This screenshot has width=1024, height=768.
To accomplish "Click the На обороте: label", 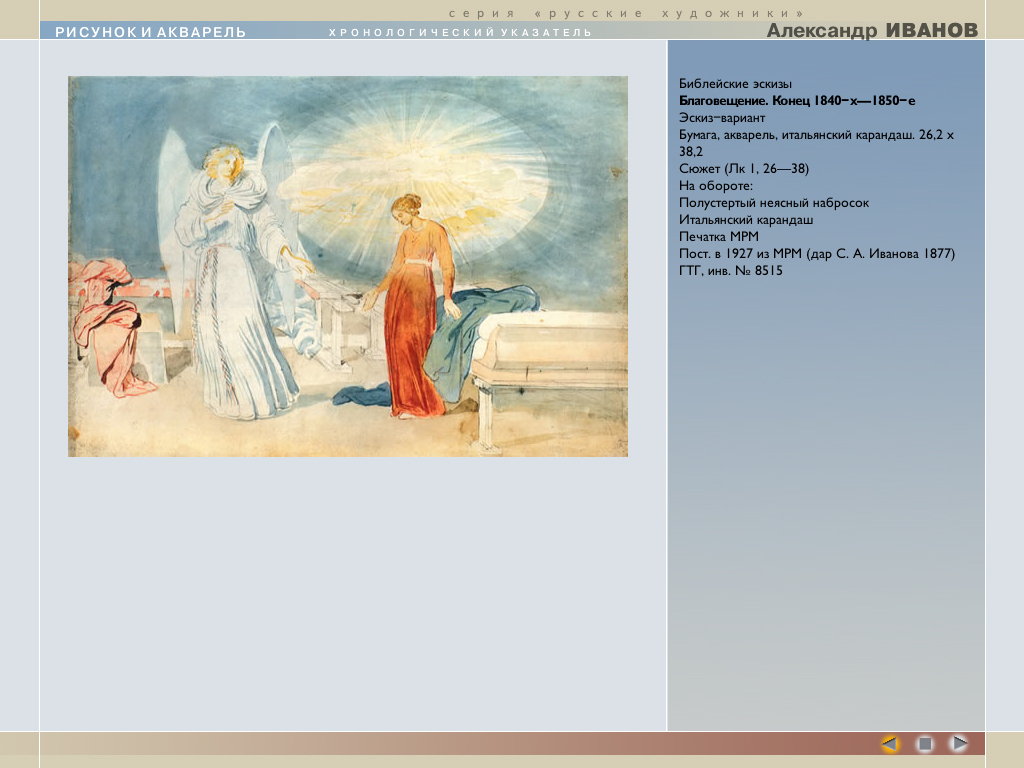I will coord(715,186).
